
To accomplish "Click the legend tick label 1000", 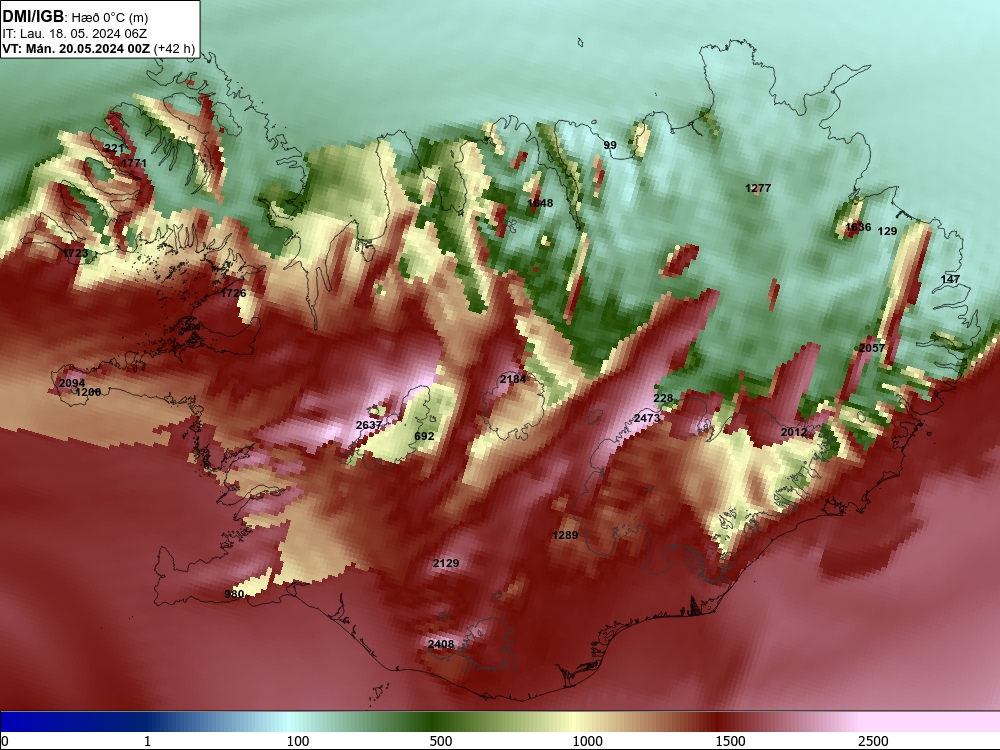I will [587, 741].
